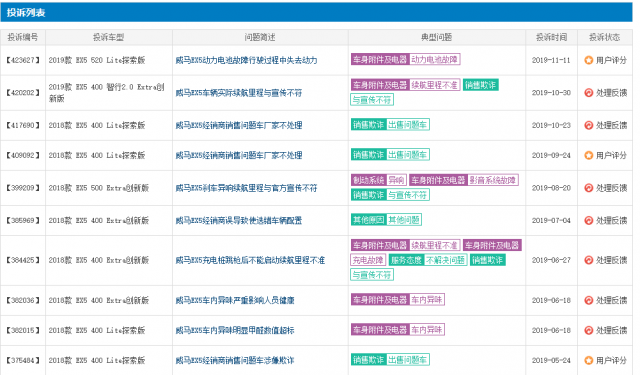The height and width of the screenshot is (375, 640).
Task: Click vehicle model 2019款 EX5 520 Lite探索版
Action: [97, 60]
